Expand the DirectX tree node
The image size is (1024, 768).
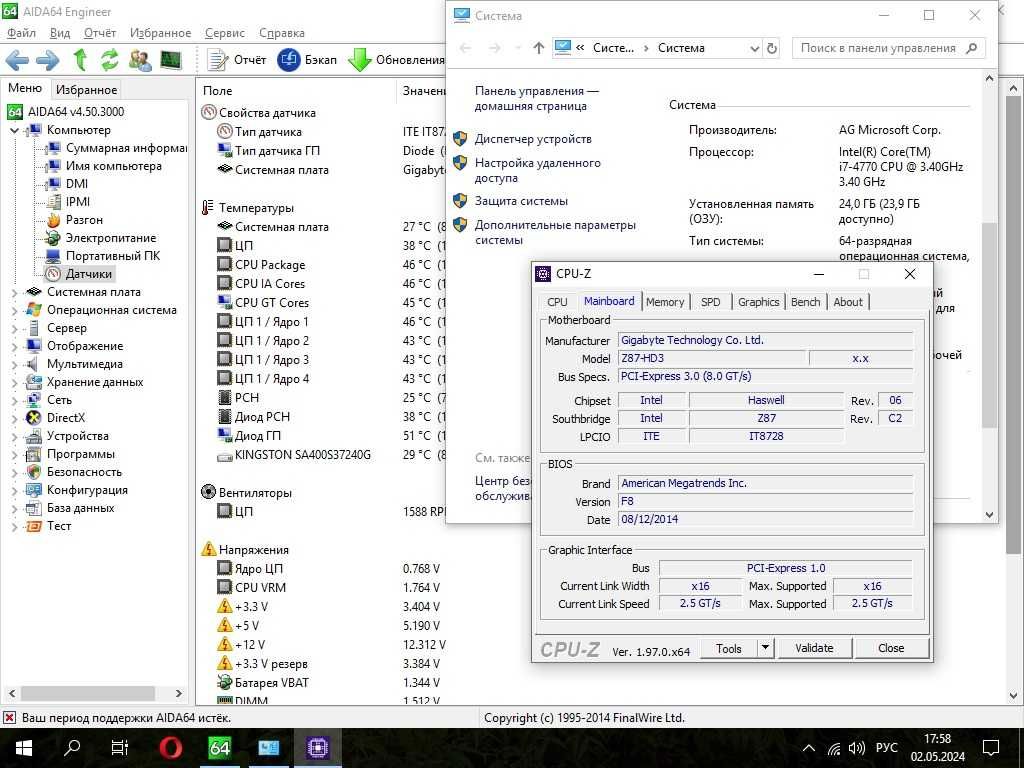[14, 419]
